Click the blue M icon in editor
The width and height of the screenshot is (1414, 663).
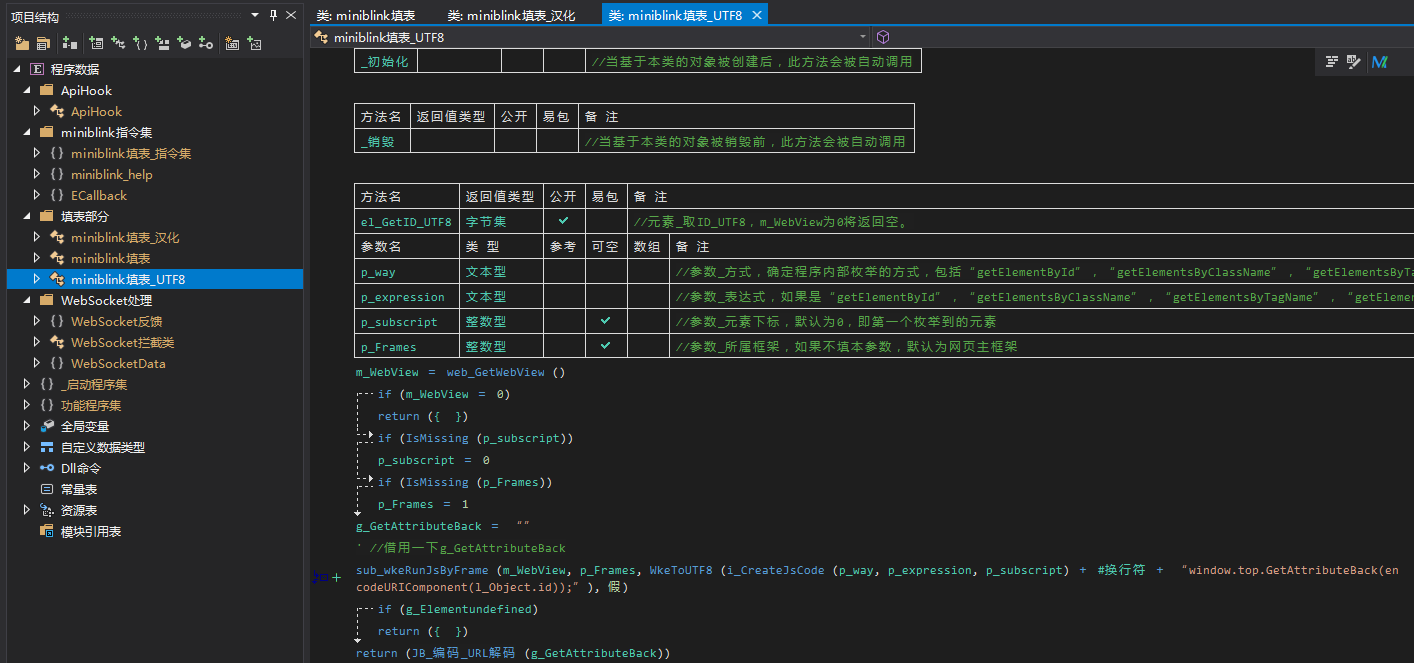tap(1380, 62)
